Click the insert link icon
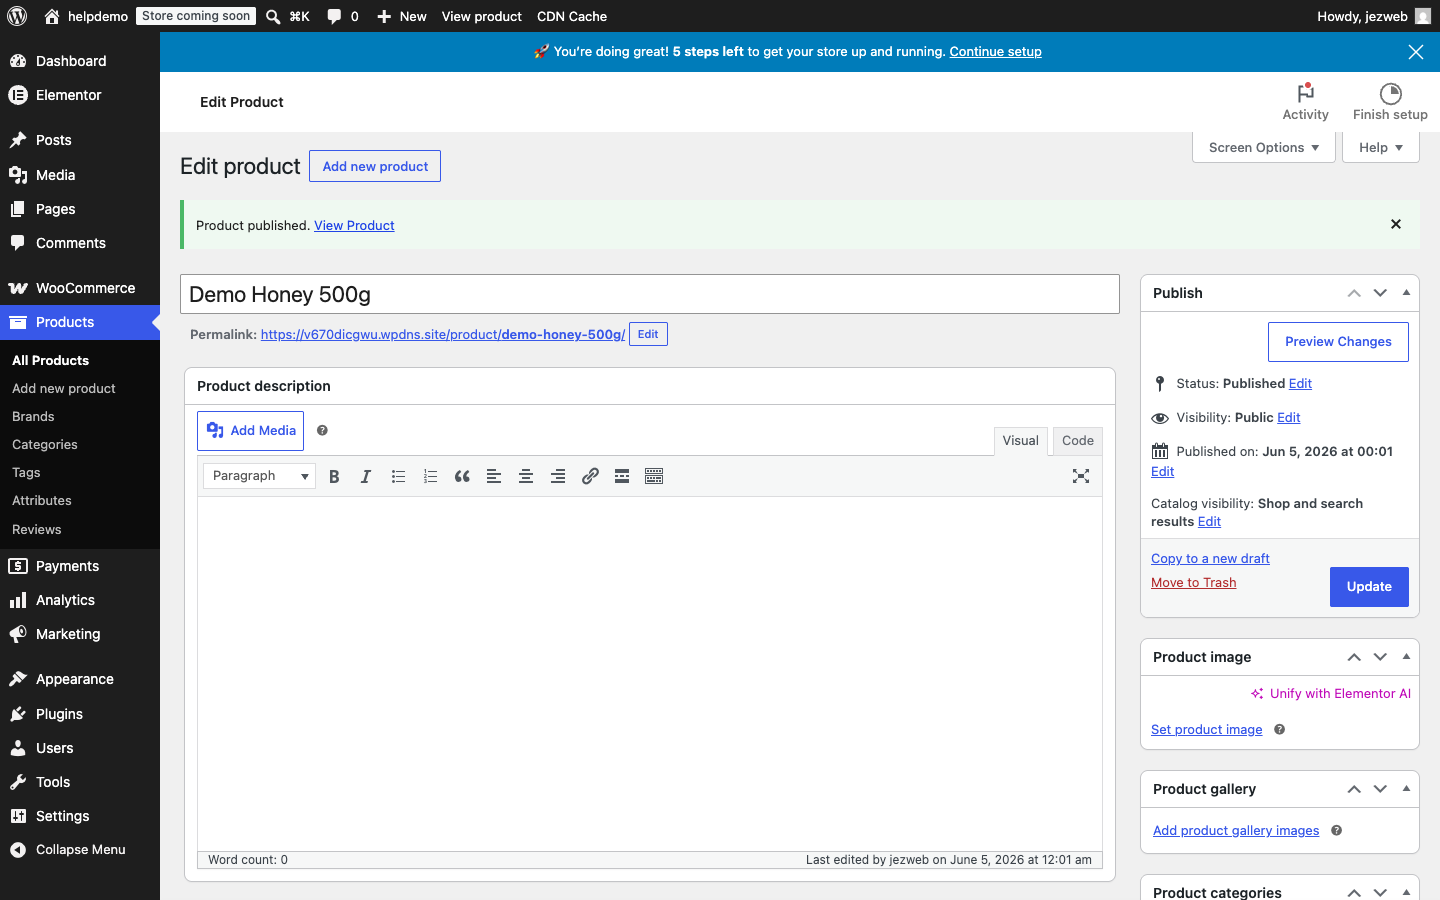1440x900 pixels. tap(590, 476)
